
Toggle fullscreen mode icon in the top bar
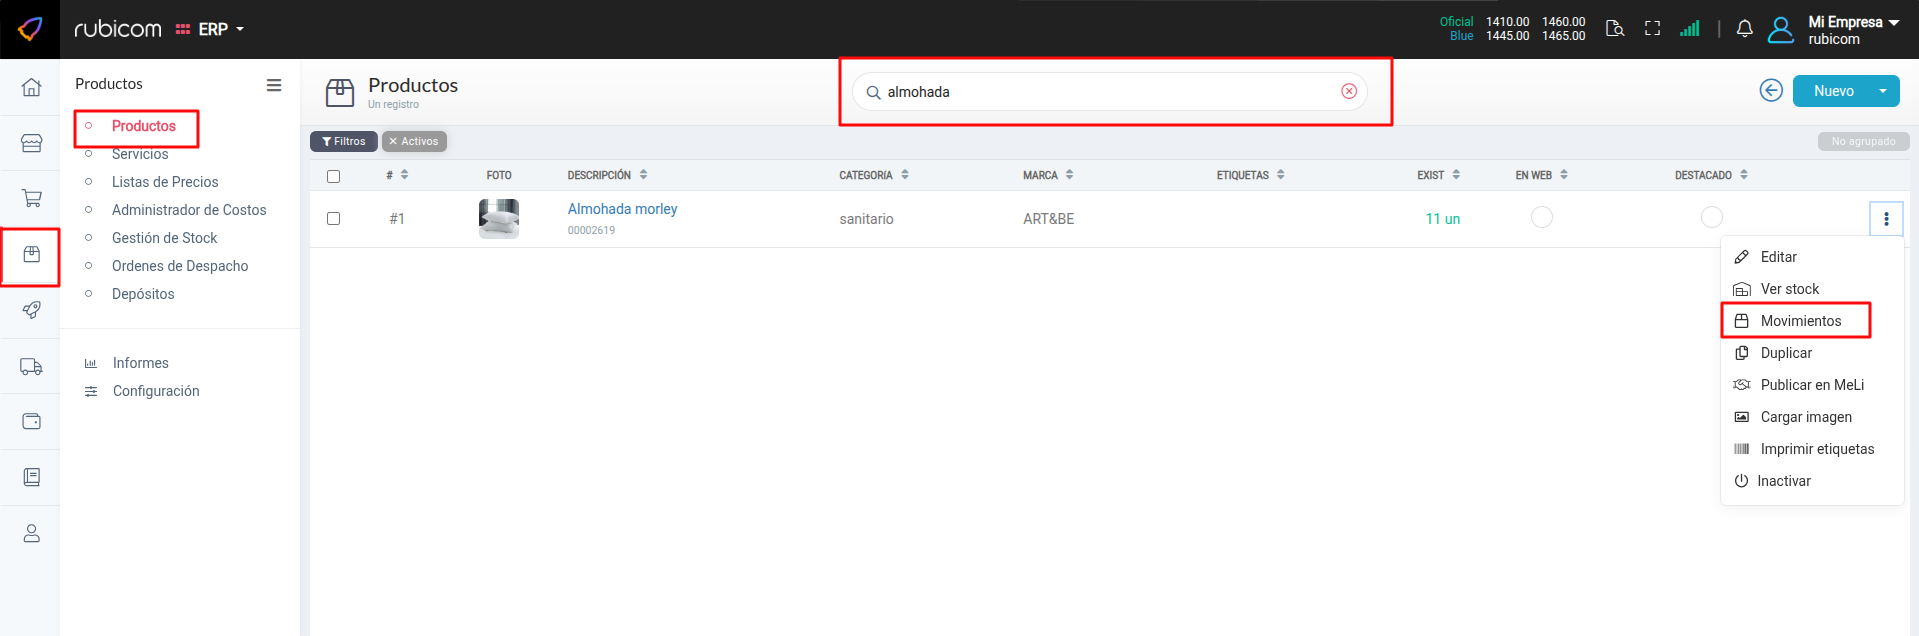point(1652,29)
